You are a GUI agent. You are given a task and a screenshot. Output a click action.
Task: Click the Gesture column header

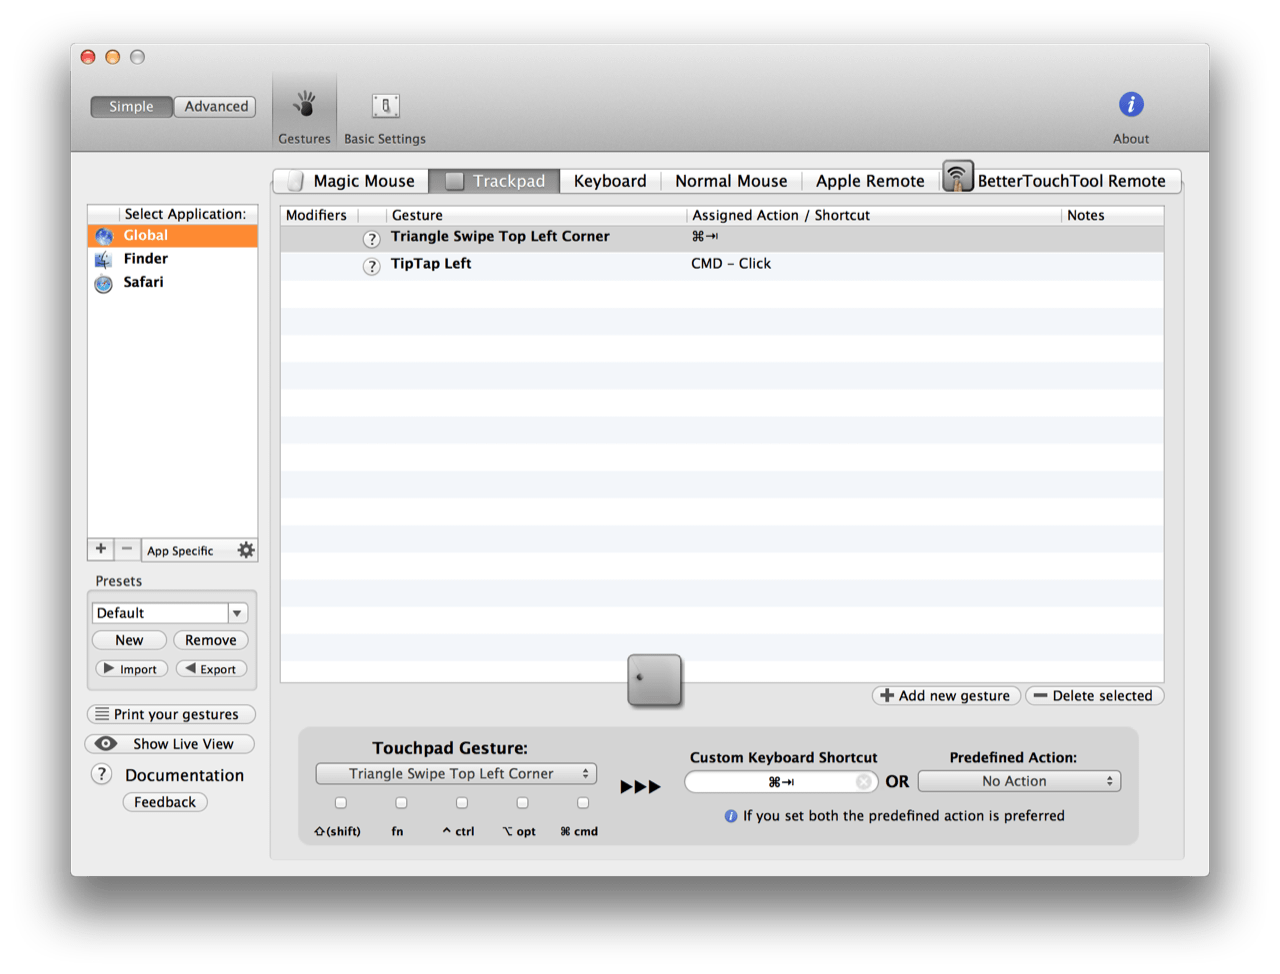pos(536,215)
